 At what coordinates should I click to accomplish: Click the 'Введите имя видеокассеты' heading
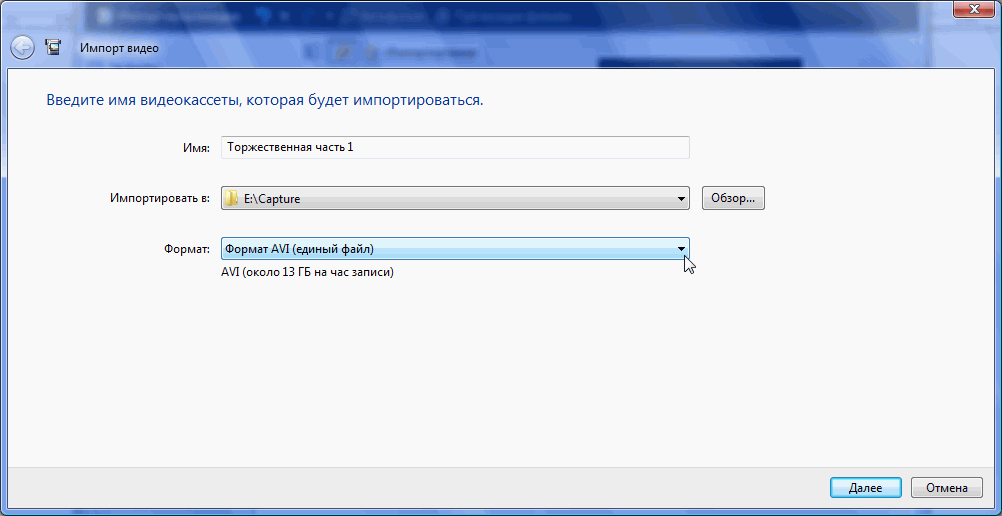[265, 100]
